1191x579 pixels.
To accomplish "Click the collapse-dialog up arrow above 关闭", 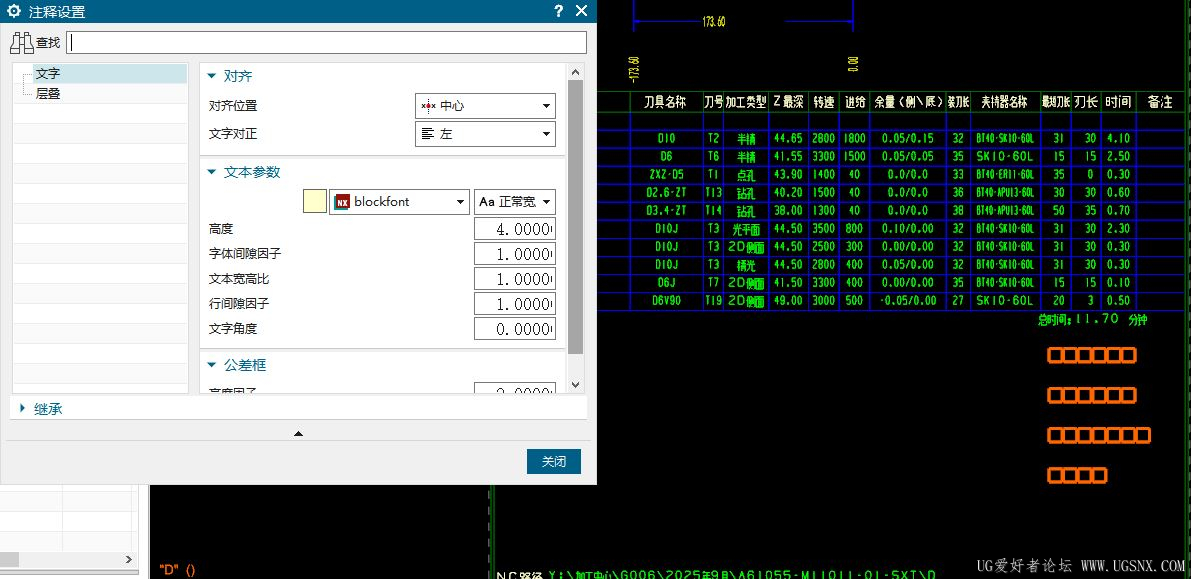I will coord(299,434).
